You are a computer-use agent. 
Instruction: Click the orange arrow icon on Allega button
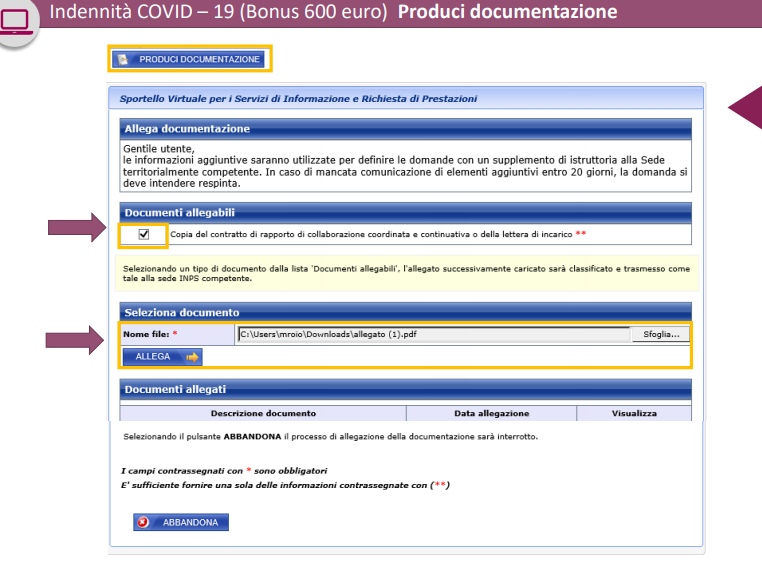[192, 356]
